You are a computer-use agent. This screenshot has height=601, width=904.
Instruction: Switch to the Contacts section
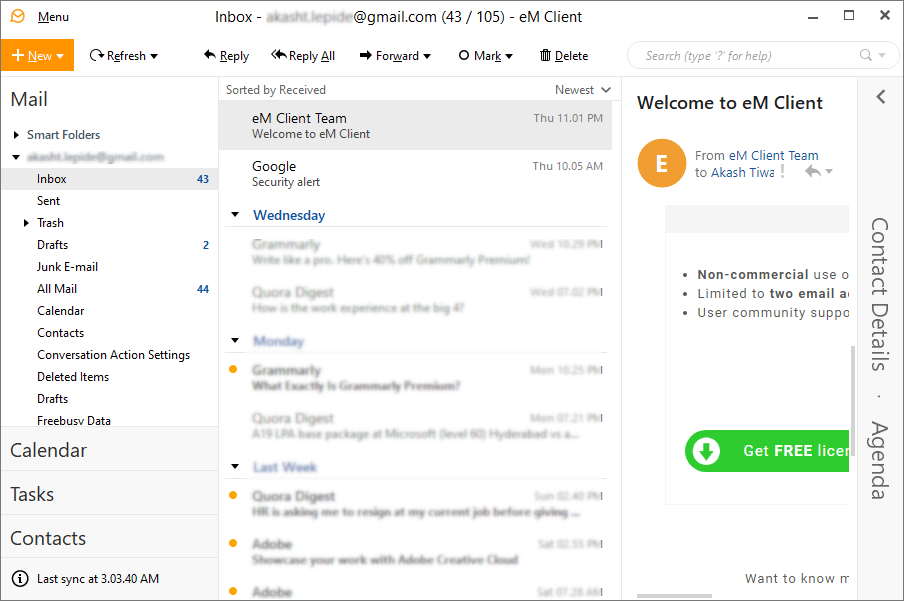click(110, 538)
